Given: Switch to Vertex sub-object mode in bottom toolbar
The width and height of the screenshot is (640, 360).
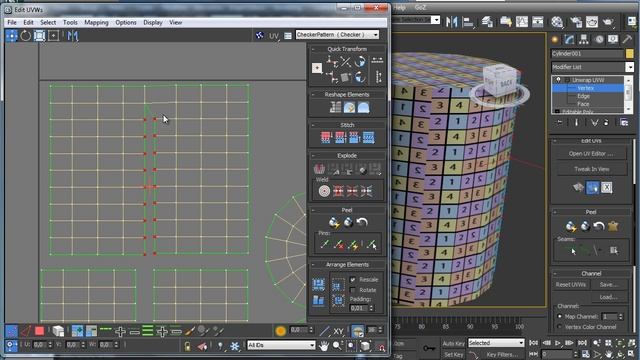Looking at the screenshot, I should pyautogui.click(x=11, y=331).
